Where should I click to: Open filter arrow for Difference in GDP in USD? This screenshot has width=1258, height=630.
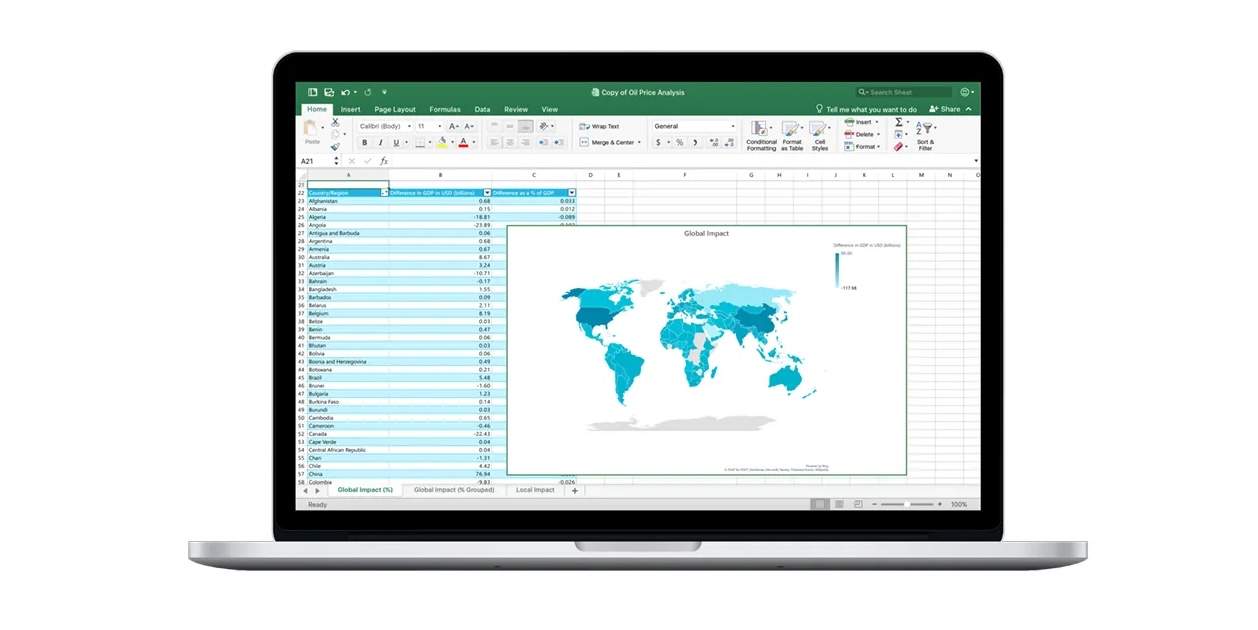pos(487,192)
